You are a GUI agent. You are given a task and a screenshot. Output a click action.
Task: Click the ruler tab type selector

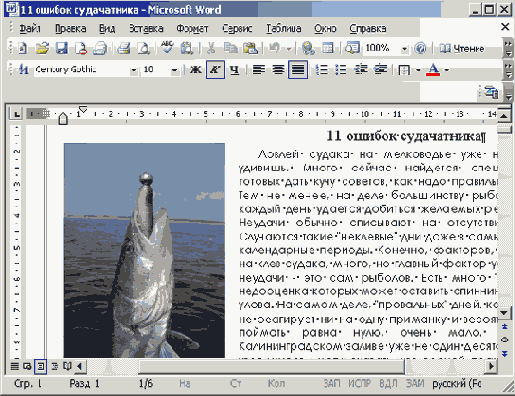pyautogui.click(x=16, y=114)
